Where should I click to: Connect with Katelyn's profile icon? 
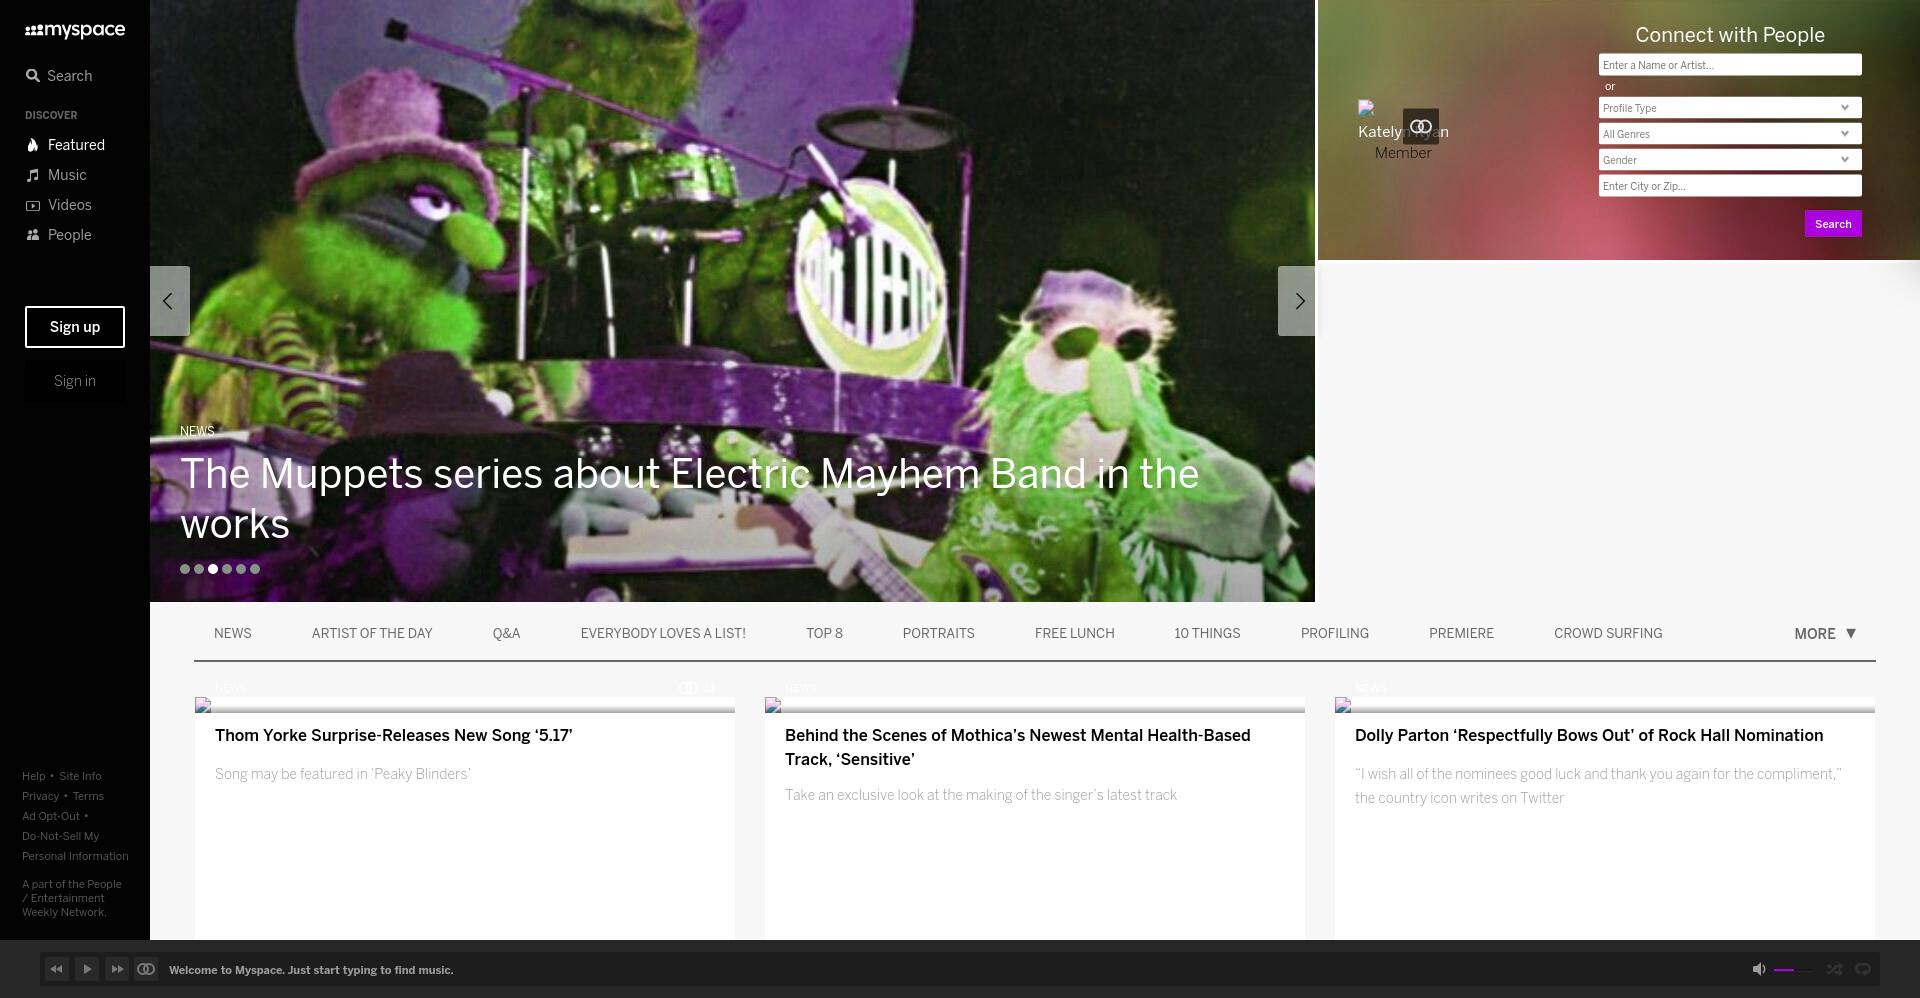click(1421, 127)
